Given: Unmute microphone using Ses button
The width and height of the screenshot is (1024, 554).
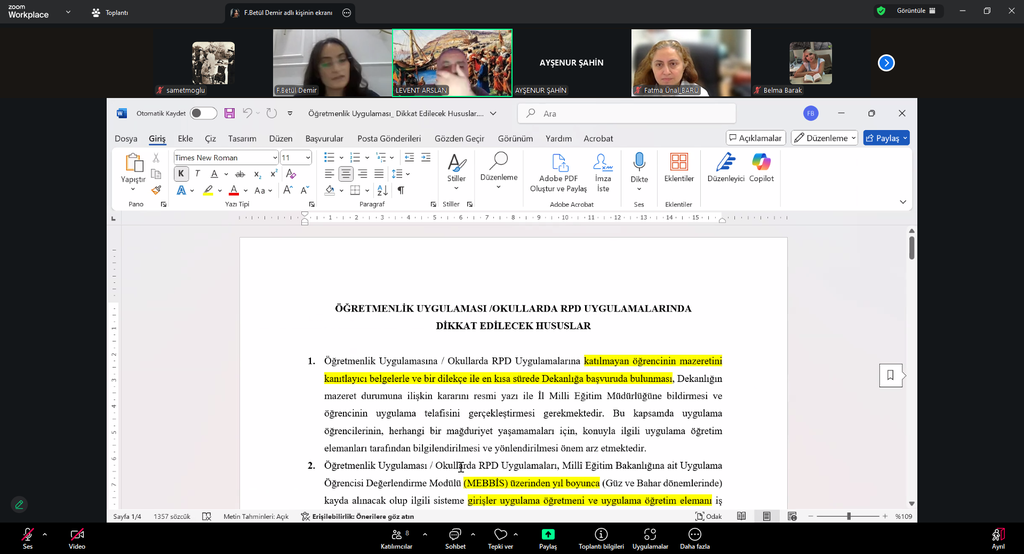Looking at the screenshot, I should 27,538.
